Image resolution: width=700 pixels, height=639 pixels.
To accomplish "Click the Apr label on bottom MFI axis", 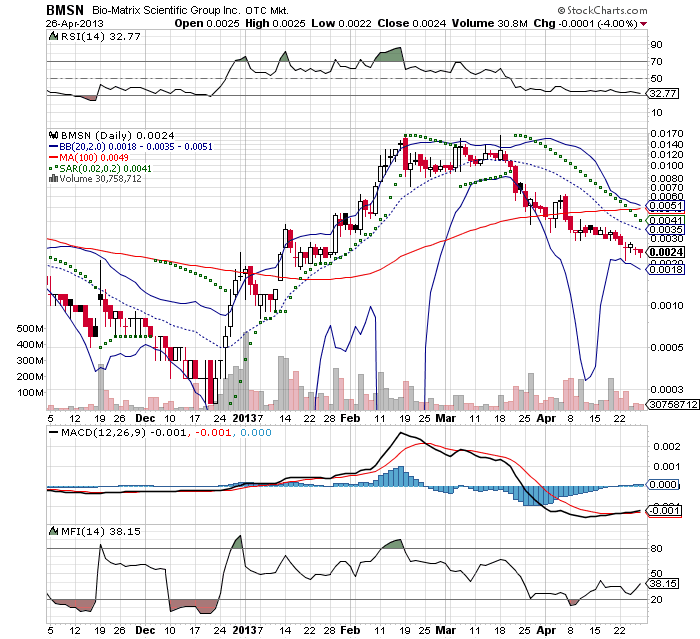I will tap(546, 631).
